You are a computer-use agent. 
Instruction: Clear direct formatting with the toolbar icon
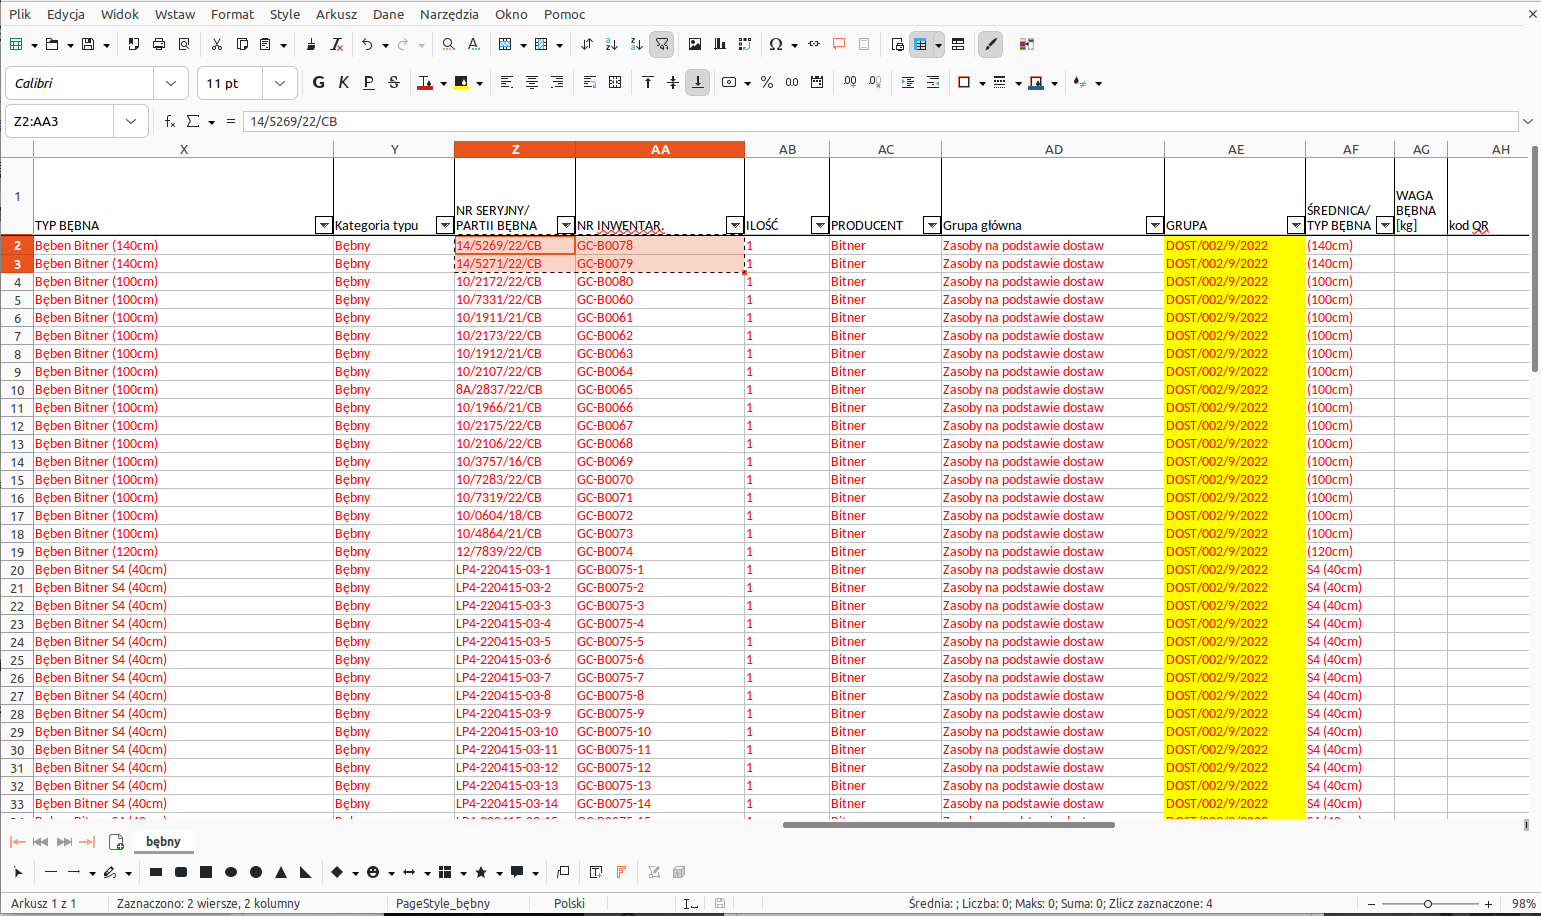pyautogui.click(x=337, y=45)
